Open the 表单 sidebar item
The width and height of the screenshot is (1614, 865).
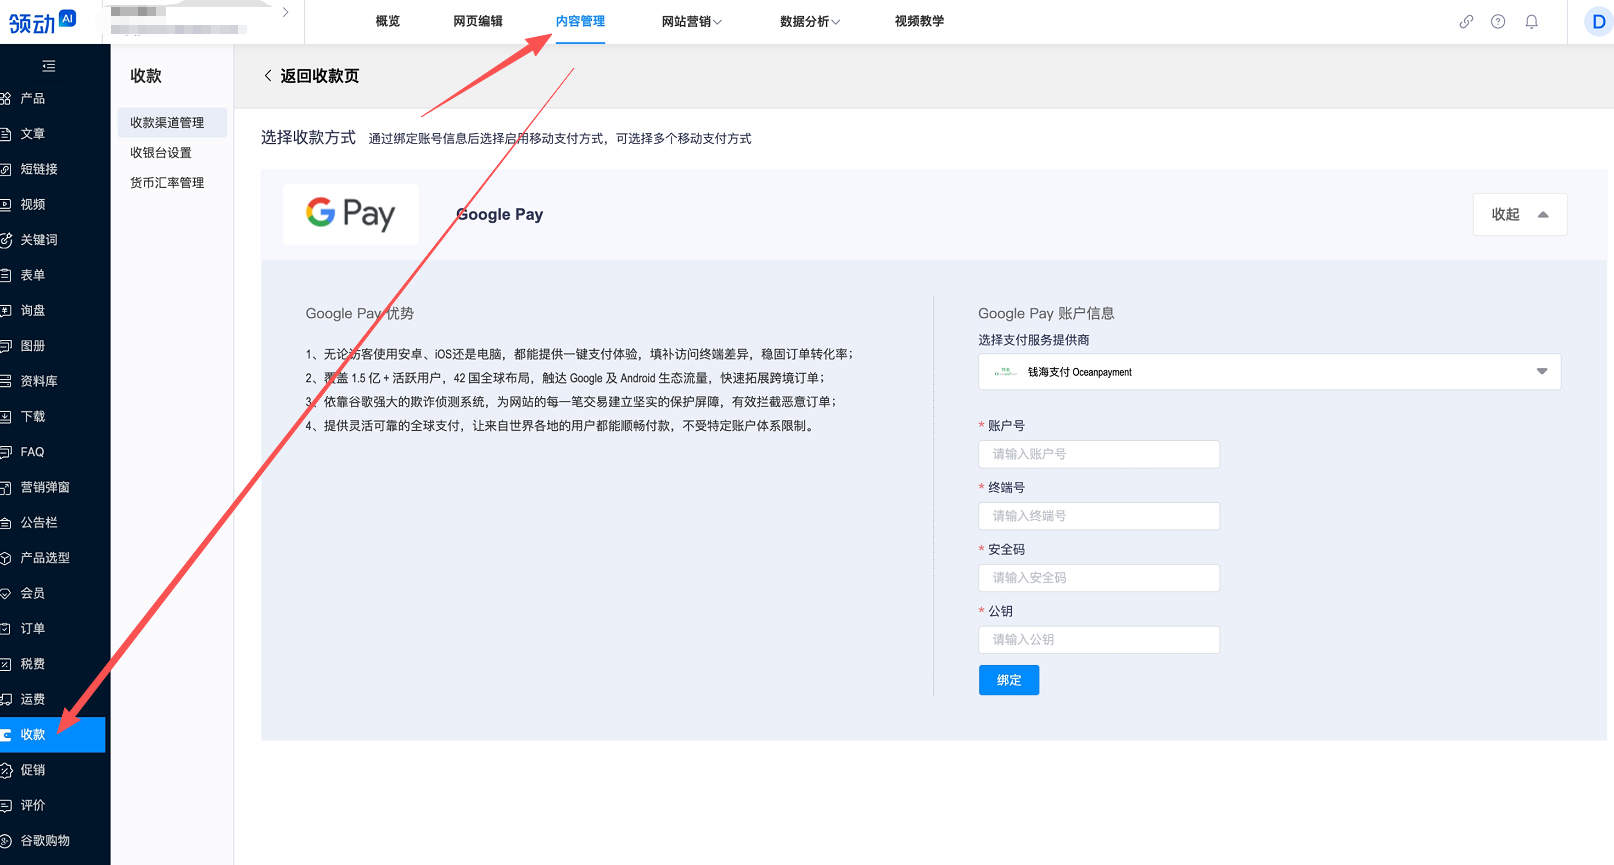[32, 275]
